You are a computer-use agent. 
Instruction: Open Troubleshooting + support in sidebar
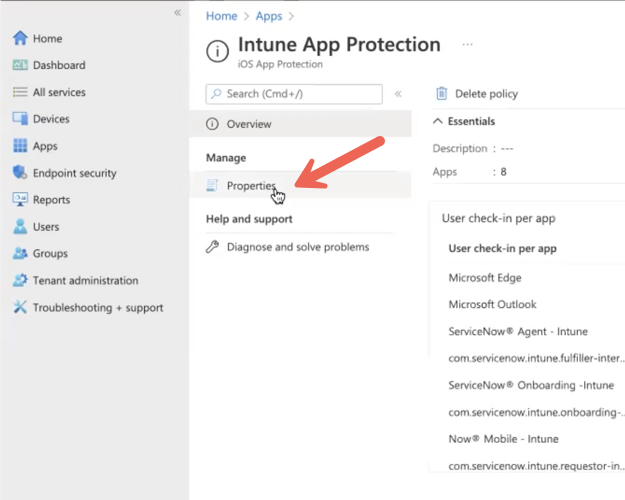[x=98, y=307]
